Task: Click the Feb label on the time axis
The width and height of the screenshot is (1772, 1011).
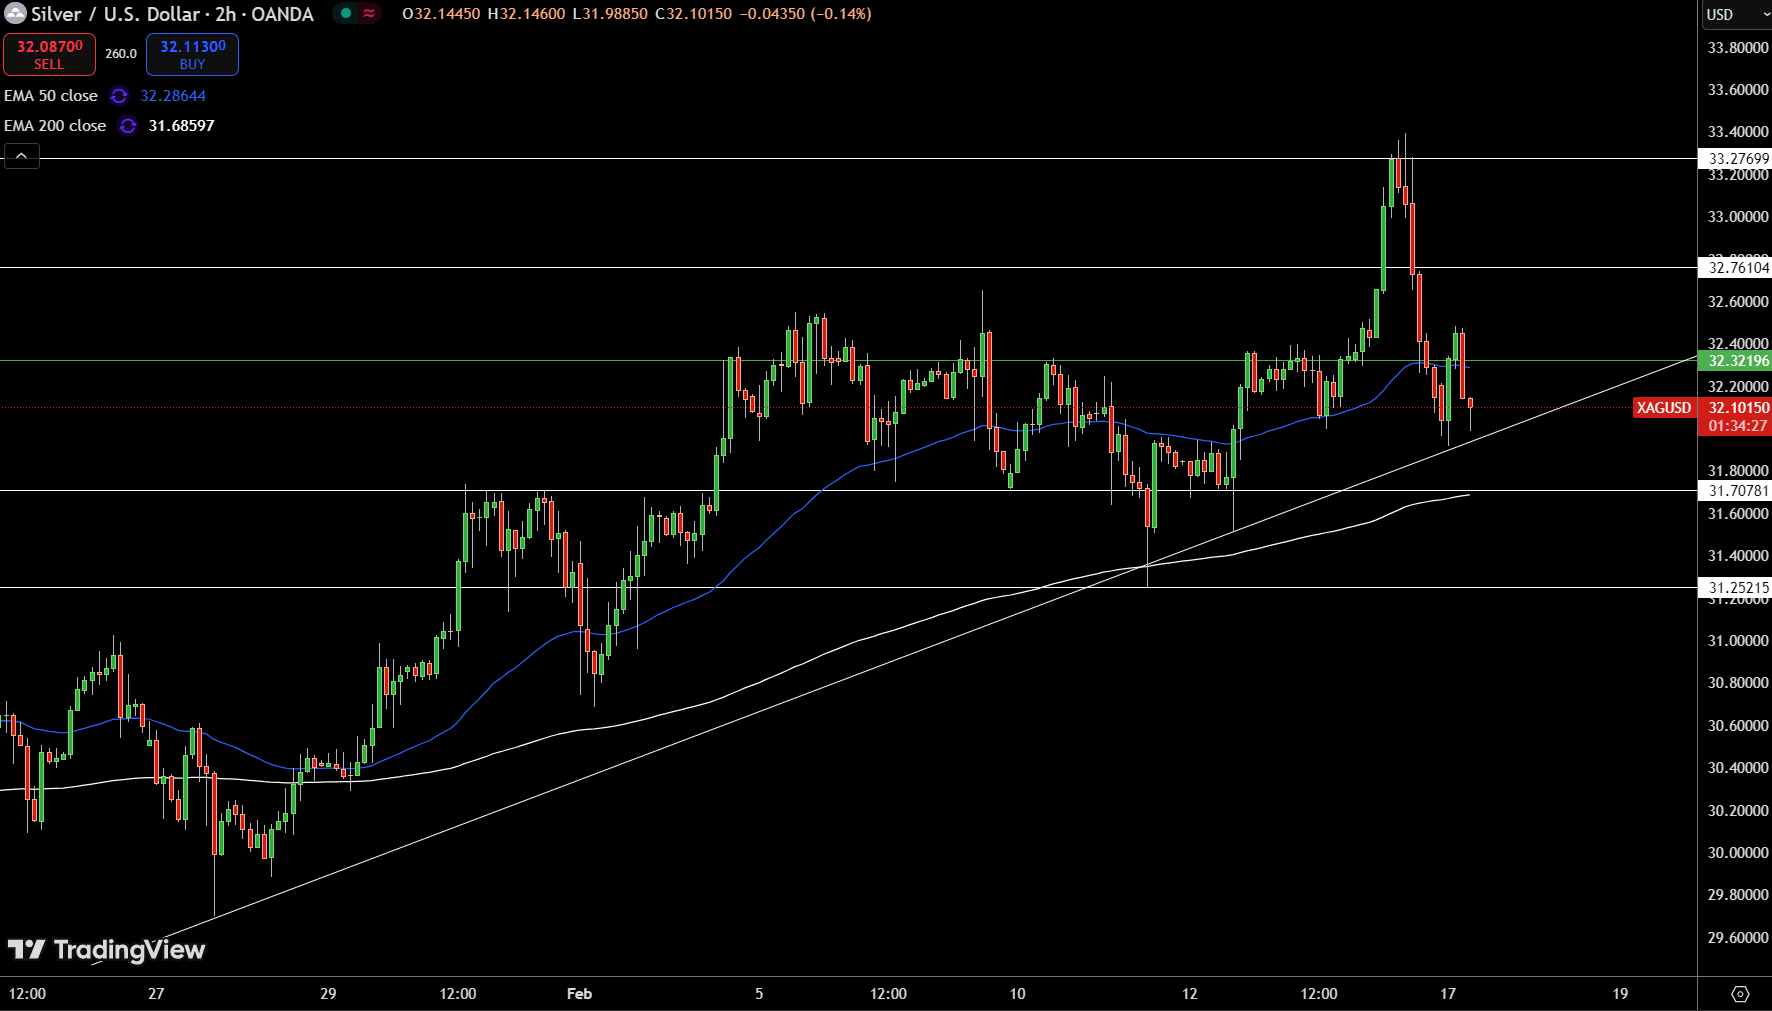Action: pyautogui.click(x=579, y=993)
